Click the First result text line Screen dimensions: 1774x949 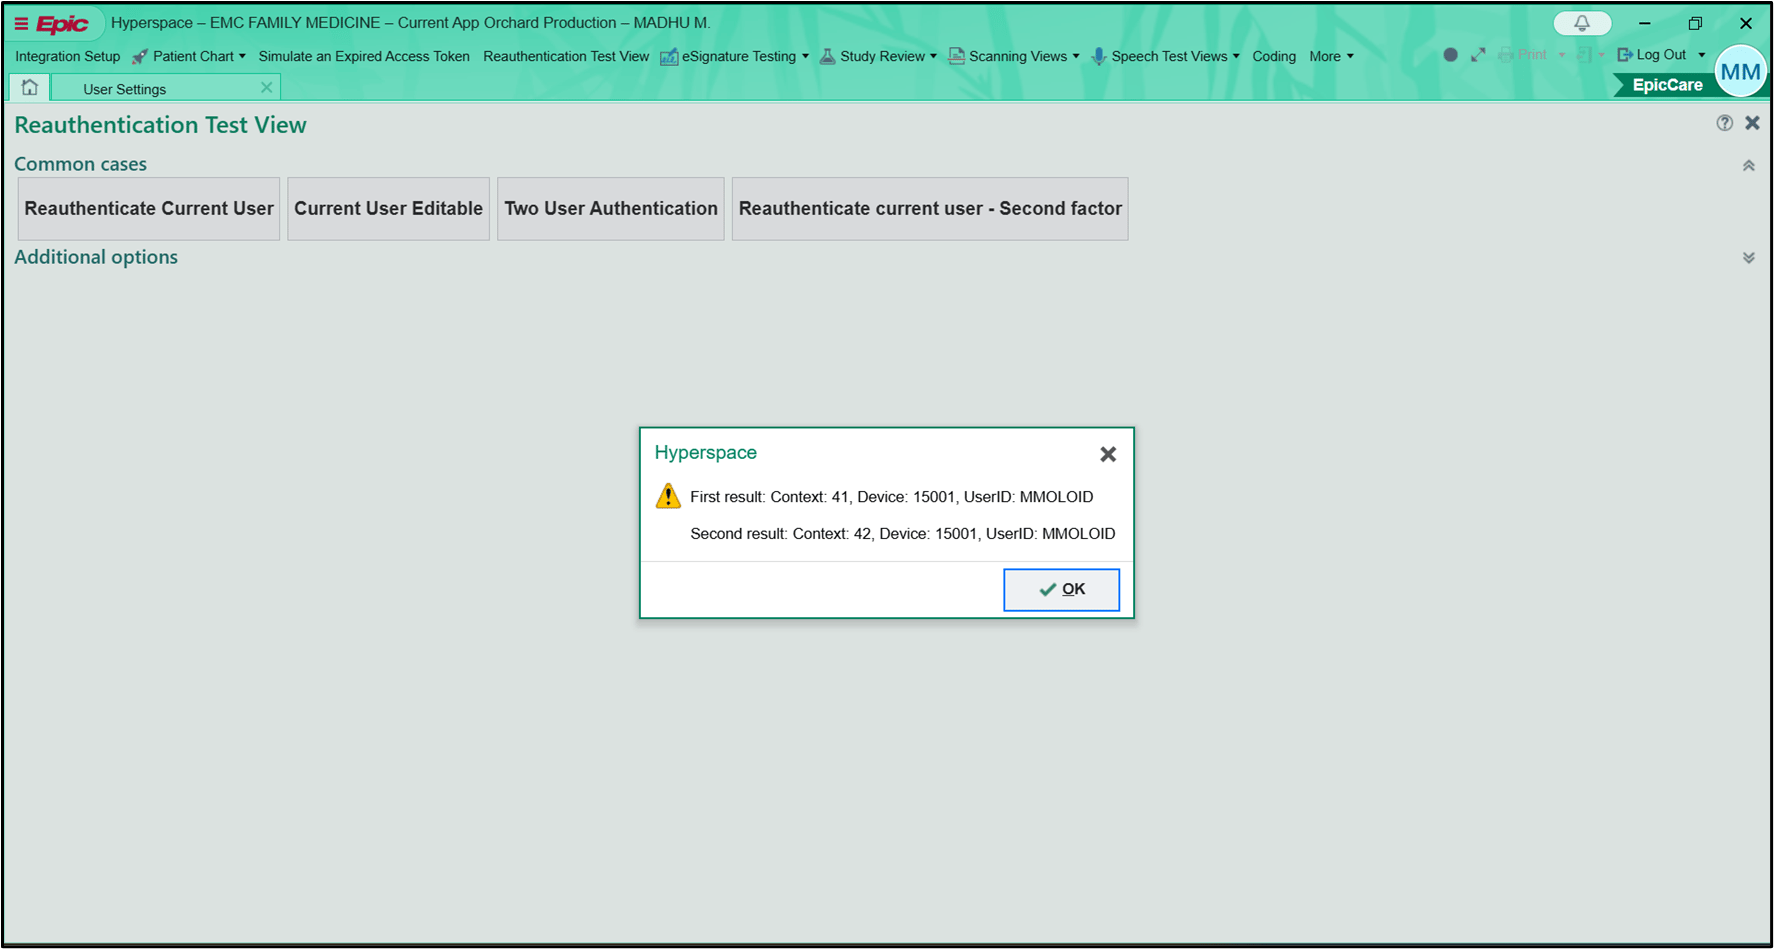pyautogui.click(x=891, y=496)
